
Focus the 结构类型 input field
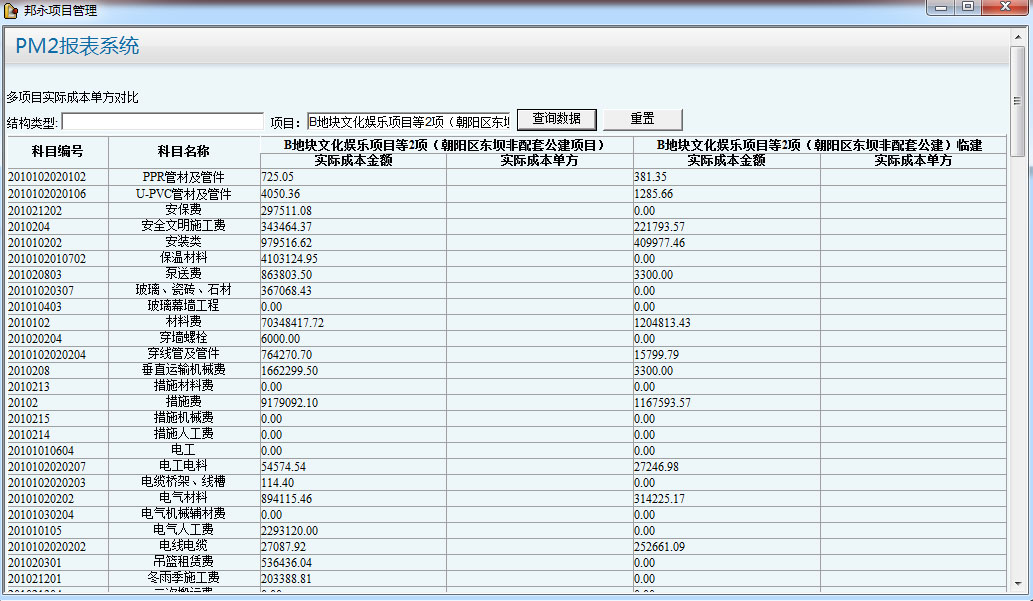point(162,121)
